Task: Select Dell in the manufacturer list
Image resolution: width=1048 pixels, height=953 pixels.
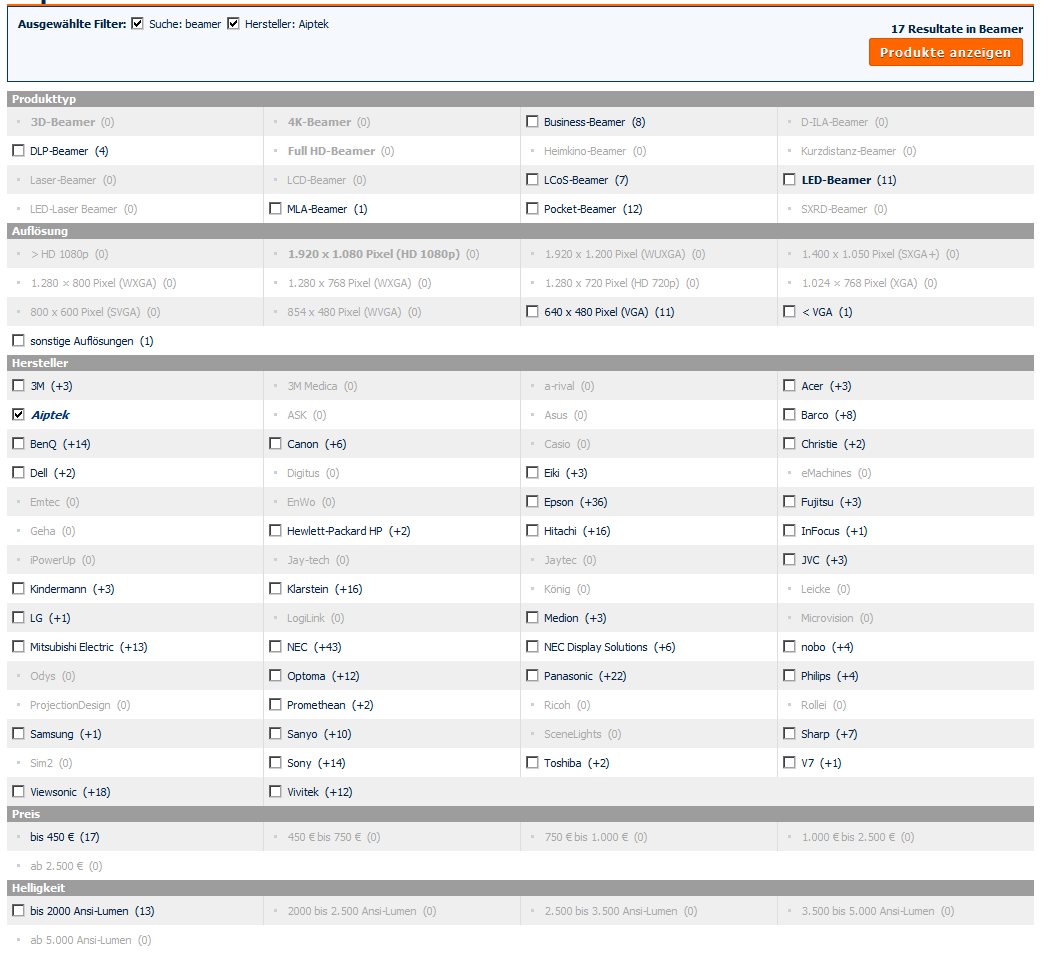Action: 18,473
